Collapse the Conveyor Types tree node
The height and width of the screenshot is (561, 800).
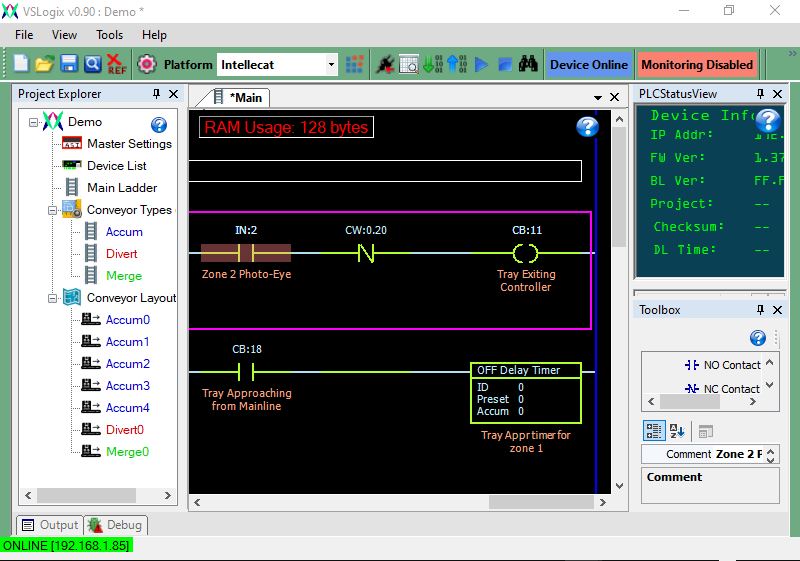tap(51, 210)
